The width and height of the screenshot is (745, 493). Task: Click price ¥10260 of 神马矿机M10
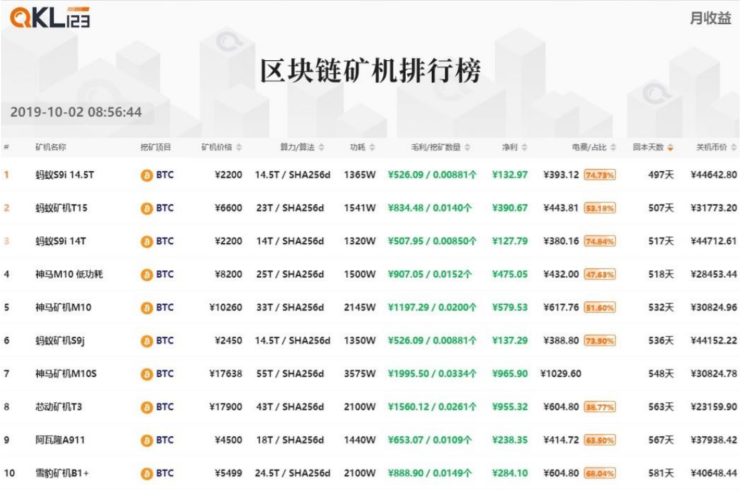(x=226, y=308)
